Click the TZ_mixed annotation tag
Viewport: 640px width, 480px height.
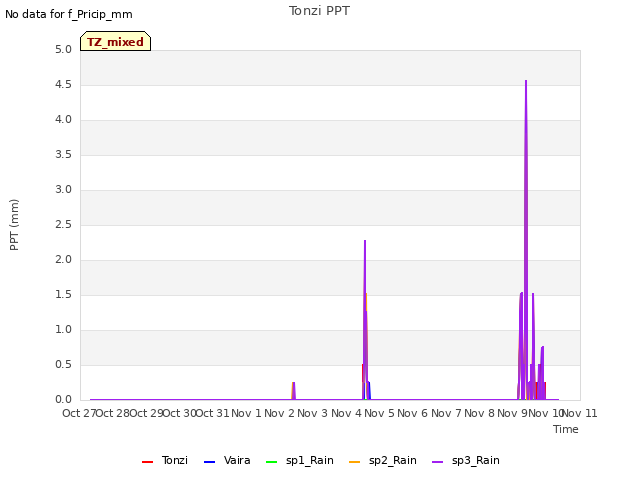click(x=116, y=41)
